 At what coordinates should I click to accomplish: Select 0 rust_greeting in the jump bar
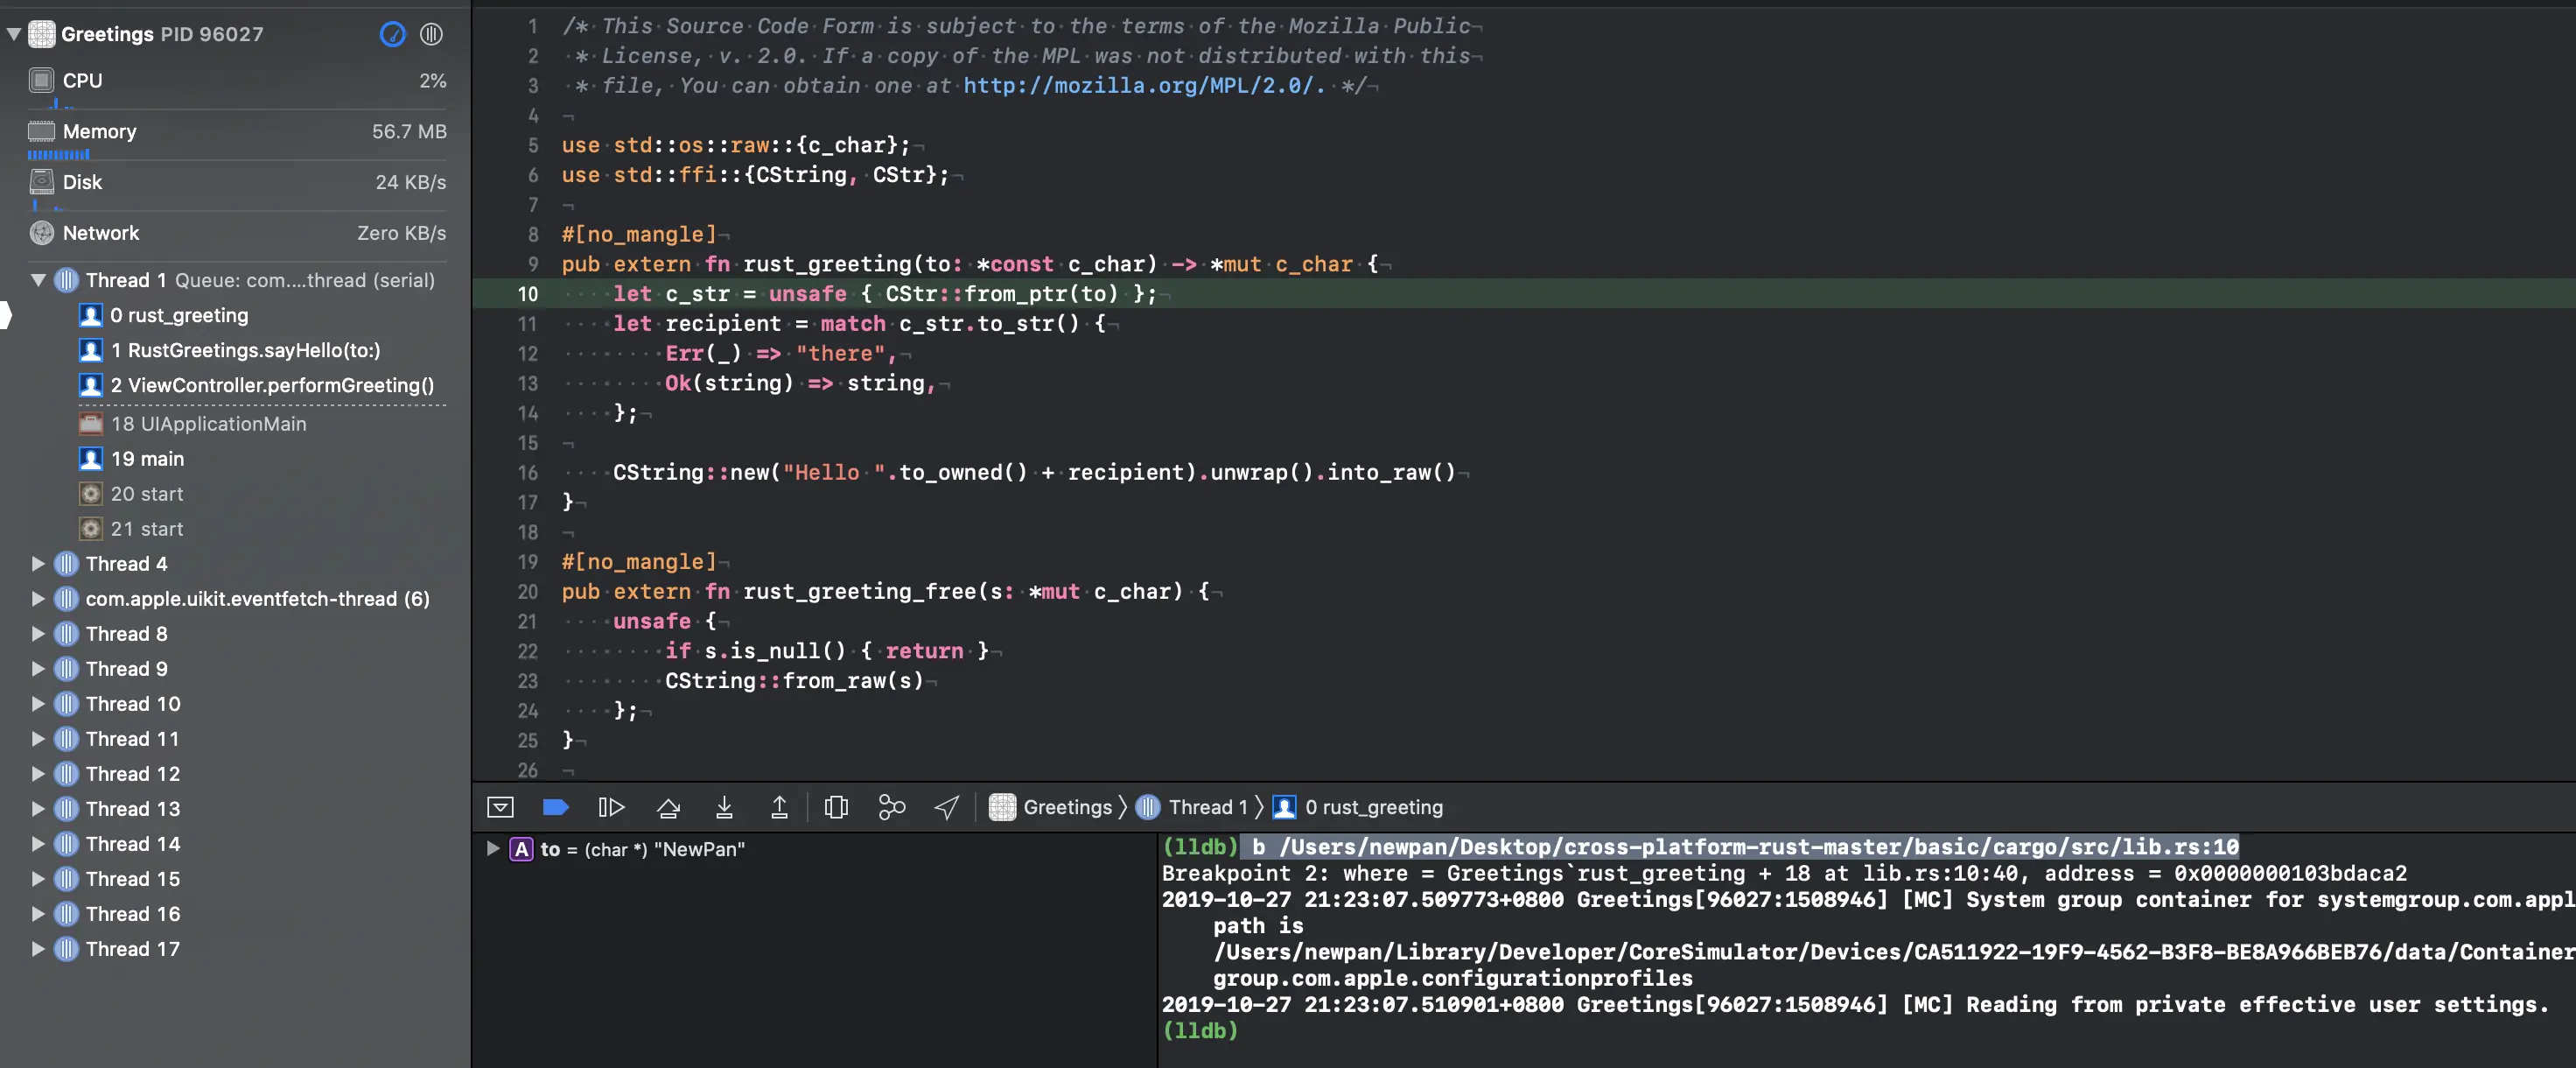1372,807
